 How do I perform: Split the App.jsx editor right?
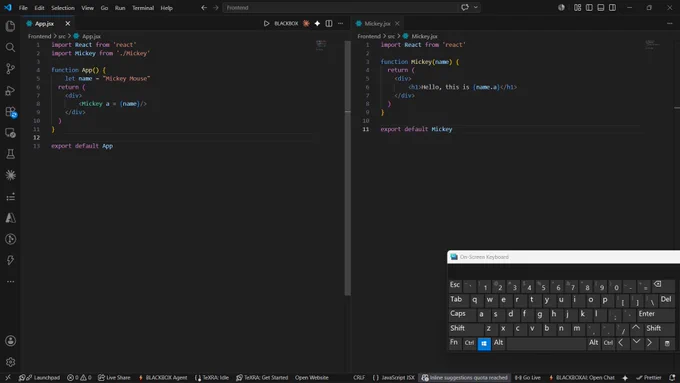pyautogui.click(x=329, y=23)
